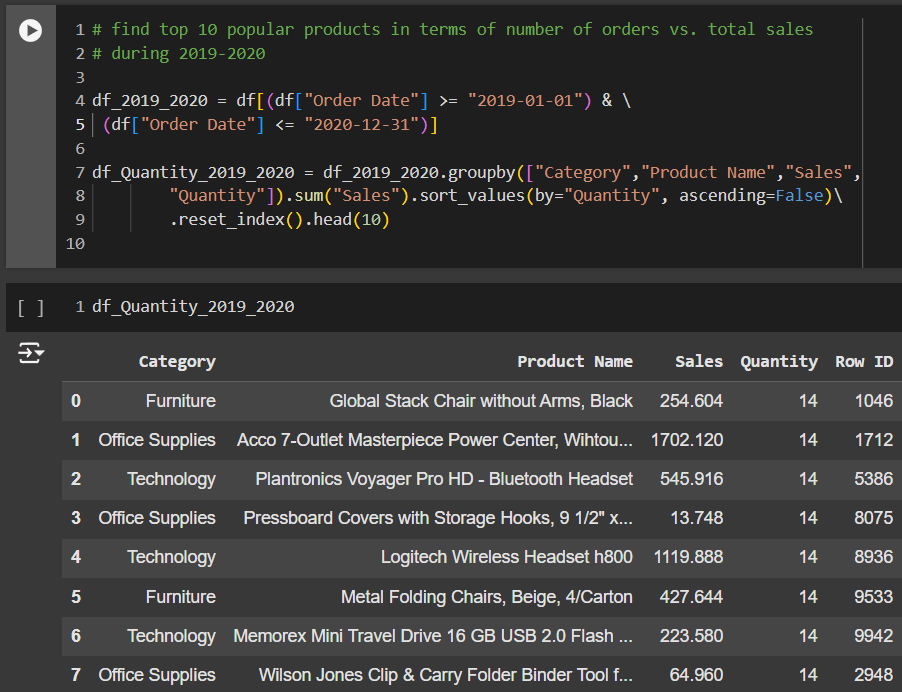Viewport: 902px width, 692px height.
Task: Run the df_Quantity_2019_2020 cell via empty brackets
Action: click(31, 307)
